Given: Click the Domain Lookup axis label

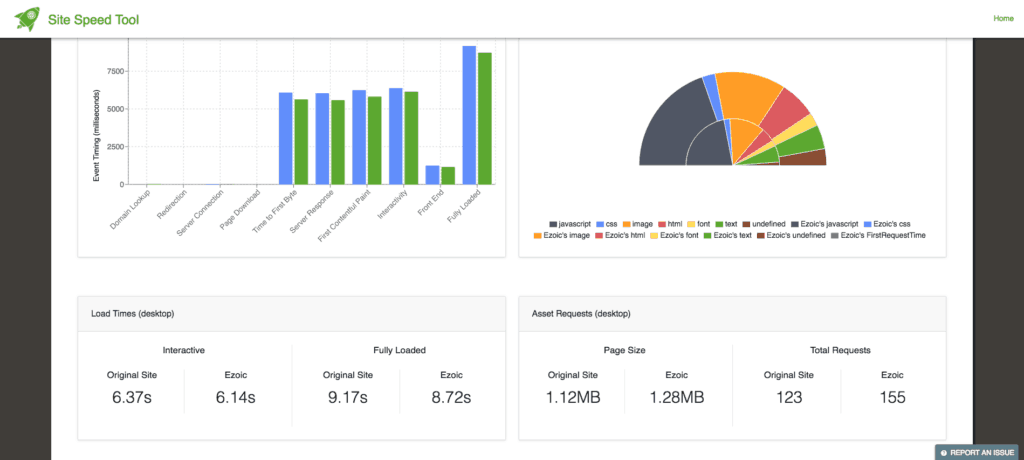Looking at the screenshot, I should (x=130, y=212).
